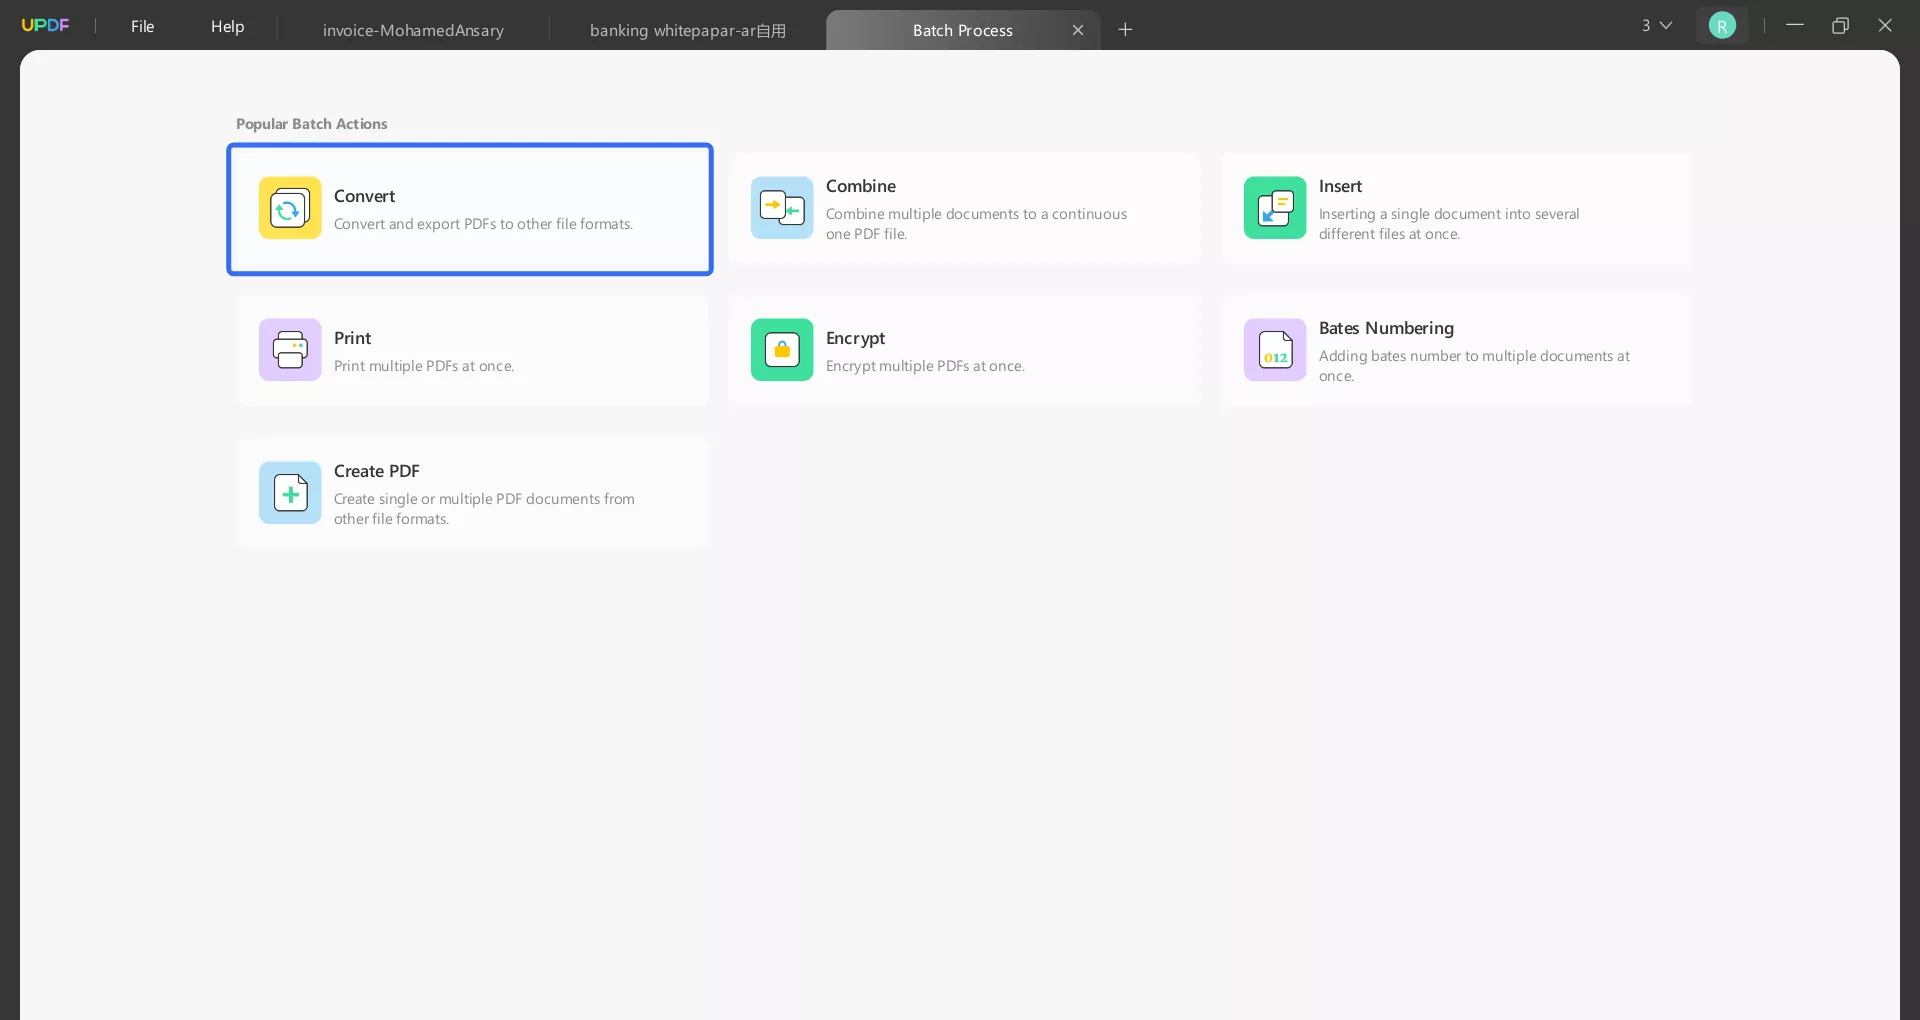This screenshot has width=1920, height=1020.
Task: Click the Popular Batch Actions heading
Action: coord(311,124)
